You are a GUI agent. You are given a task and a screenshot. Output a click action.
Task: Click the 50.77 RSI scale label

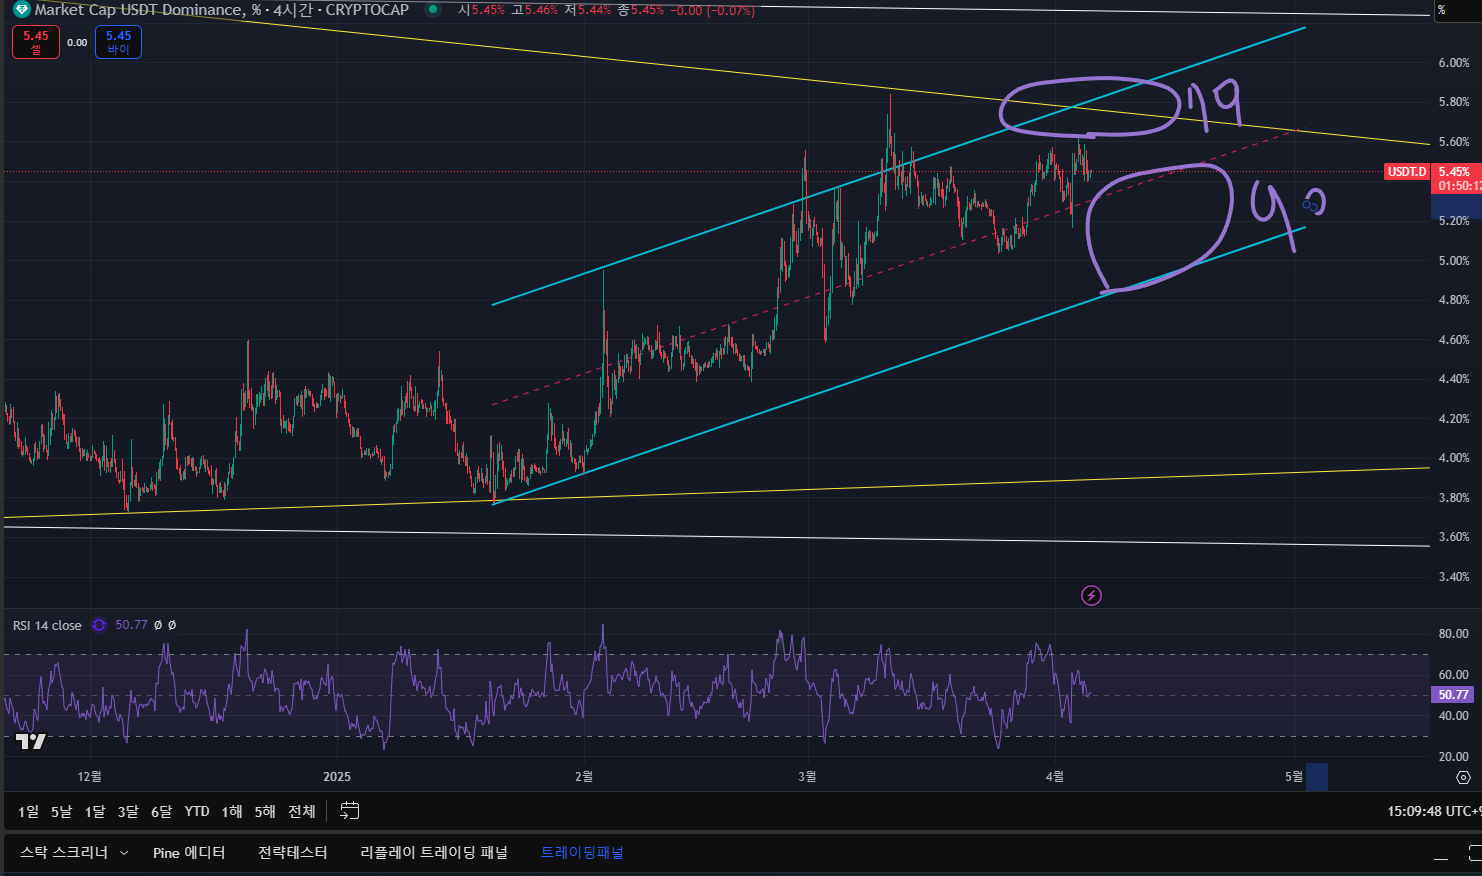coord(1453,695)
